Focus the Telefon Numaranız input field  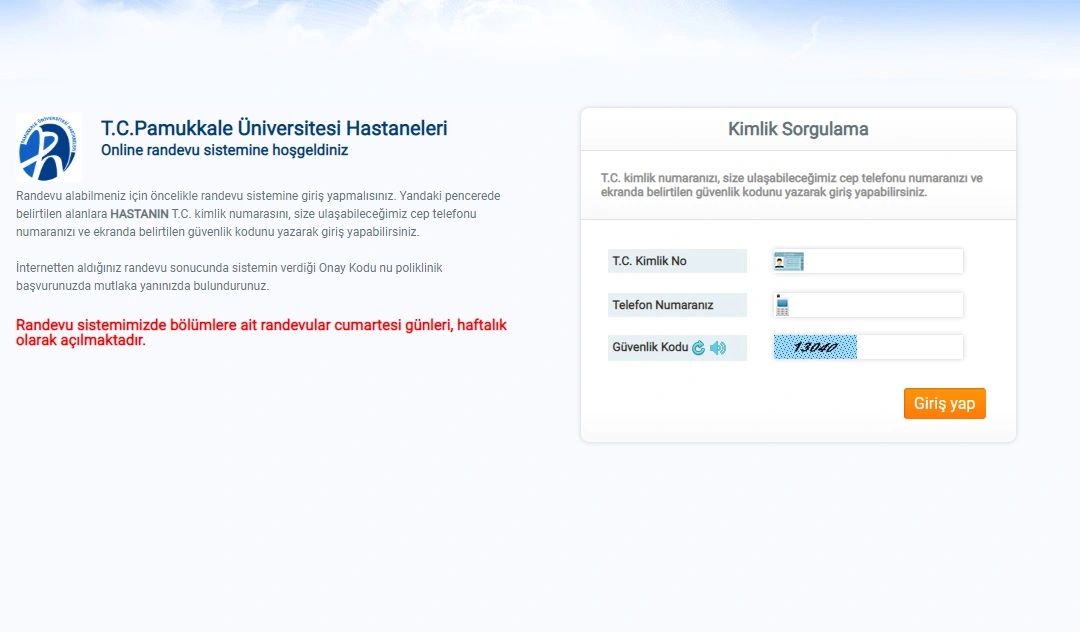click(868, 305)
